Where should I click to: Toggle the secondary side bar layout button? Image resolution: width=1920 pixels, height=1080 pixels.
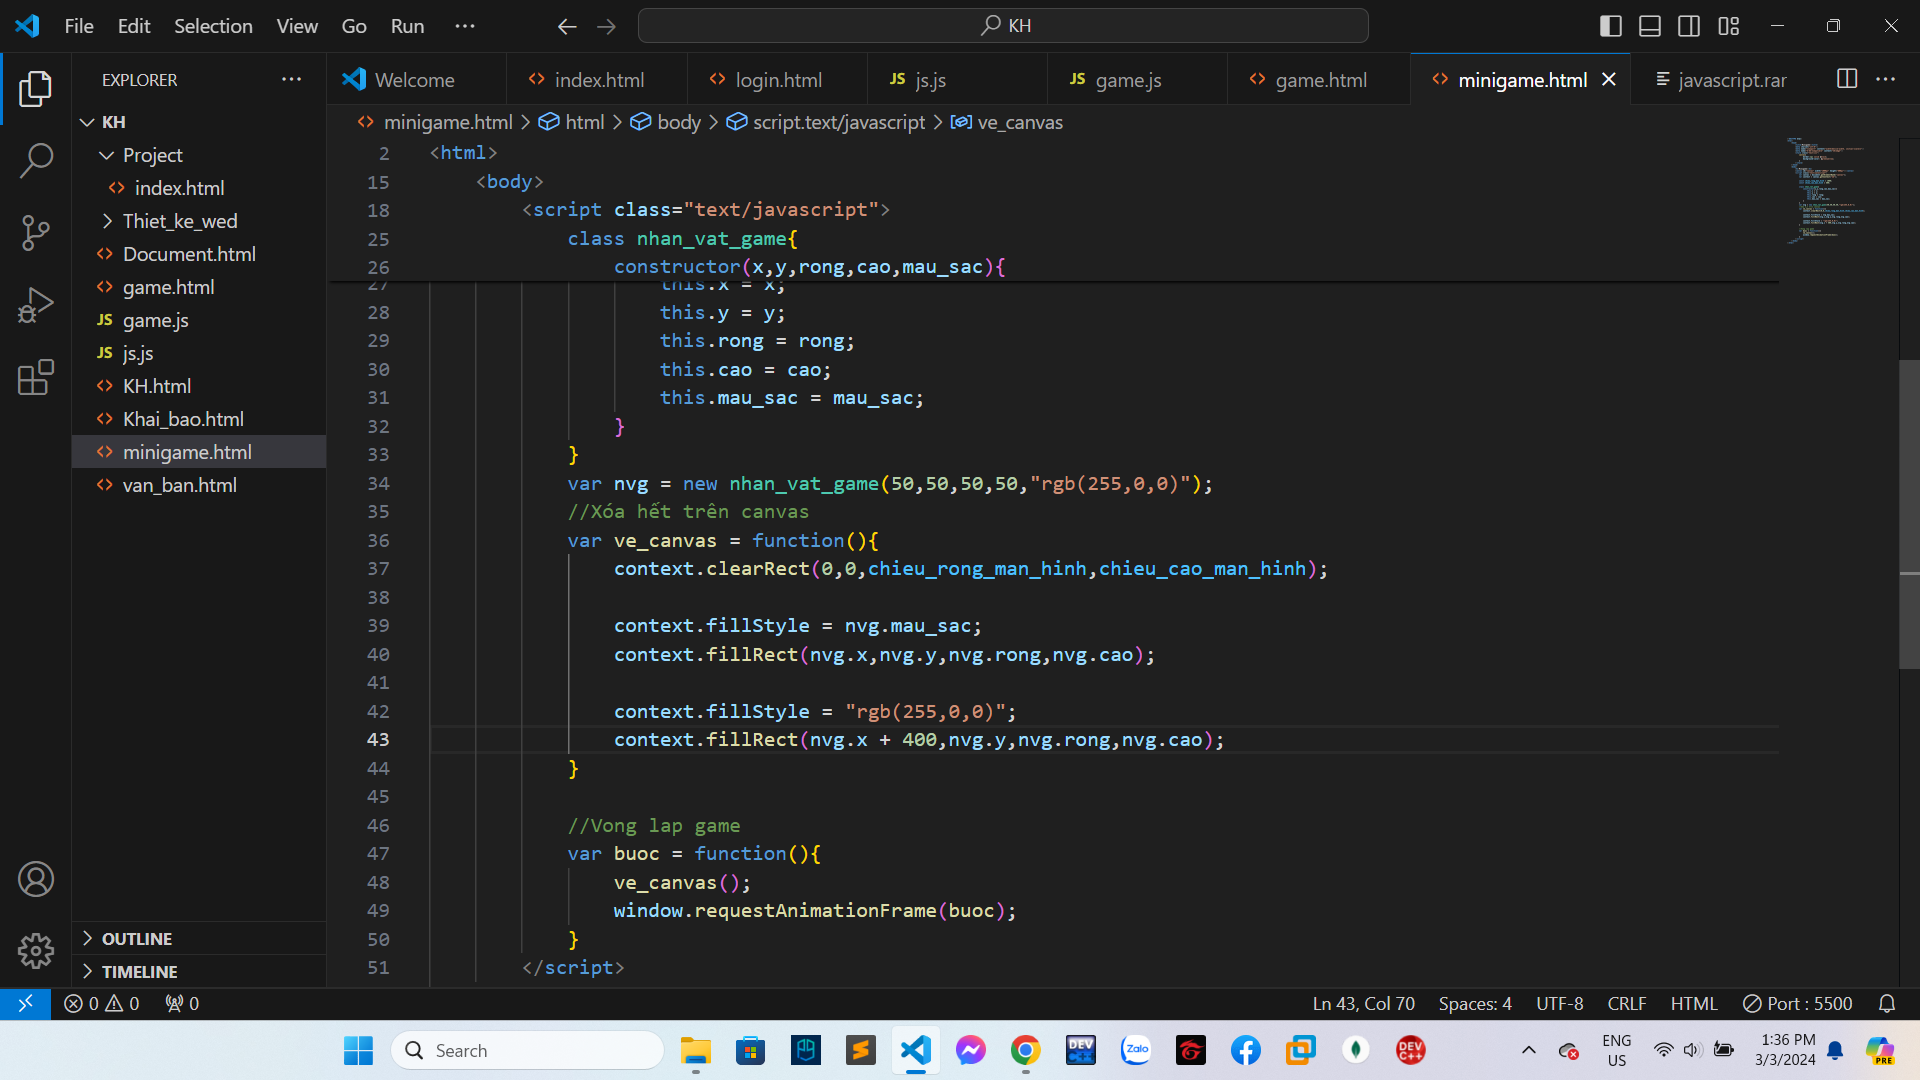tap(1689, 26)
